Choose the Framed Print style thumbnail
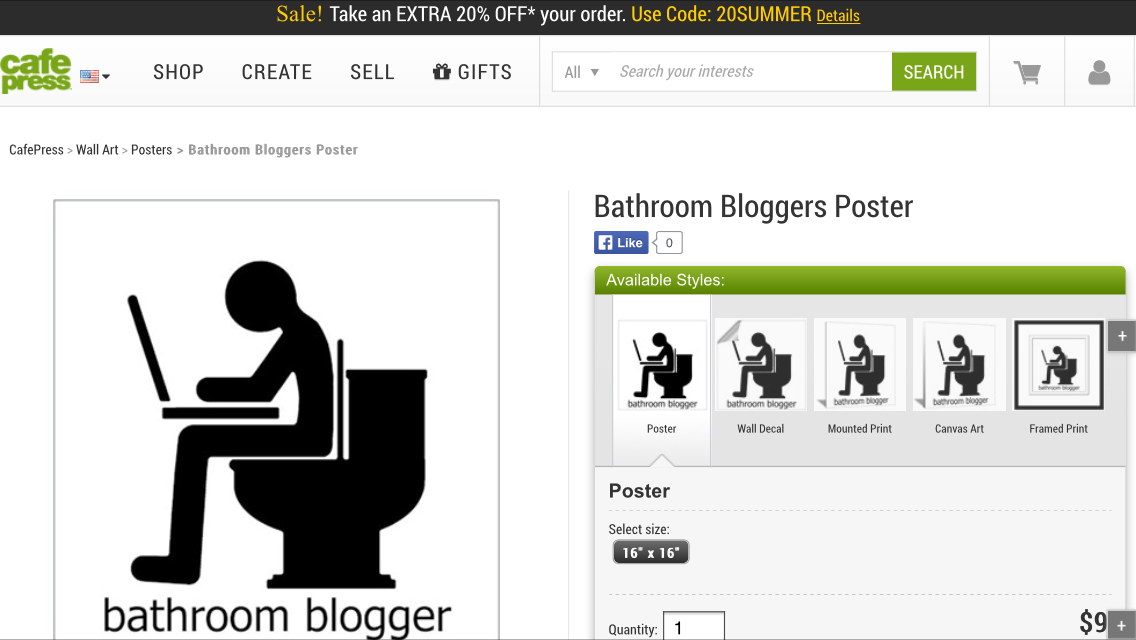 1058,377
